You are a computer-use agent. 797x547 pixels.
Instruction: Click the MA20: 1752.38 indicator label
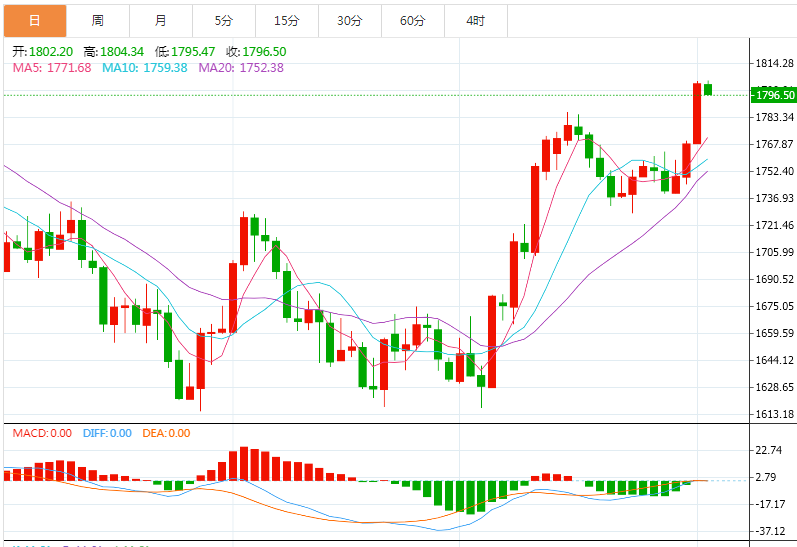pyautogui.click(x=241, y=68)
